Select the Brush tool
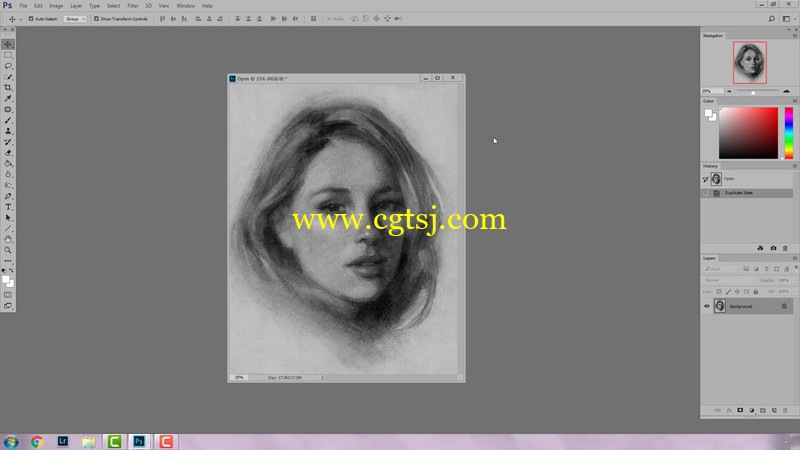The height and width of the screenshot is (450, 800). click(x=8, y=120)
